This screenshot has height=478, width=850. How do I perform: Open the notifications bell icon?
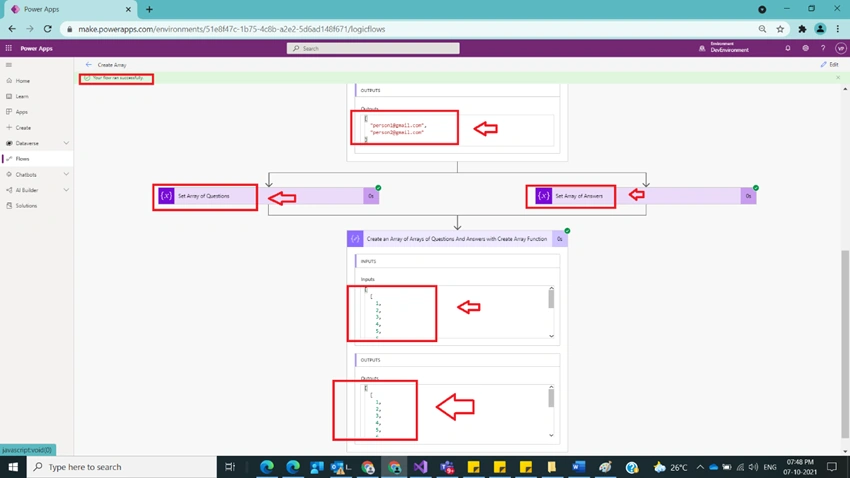click(x=788, y=48)
